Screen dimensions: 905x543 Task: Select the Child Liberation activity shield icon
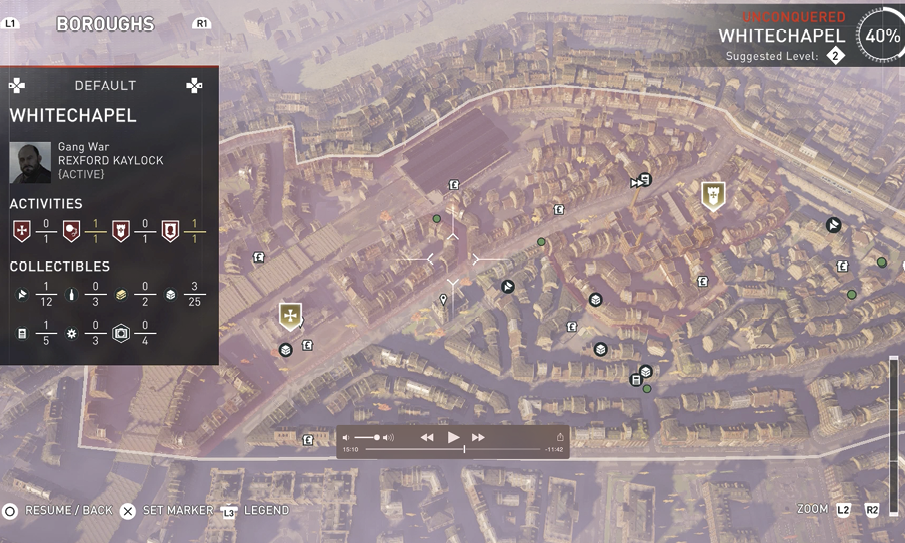170,230
